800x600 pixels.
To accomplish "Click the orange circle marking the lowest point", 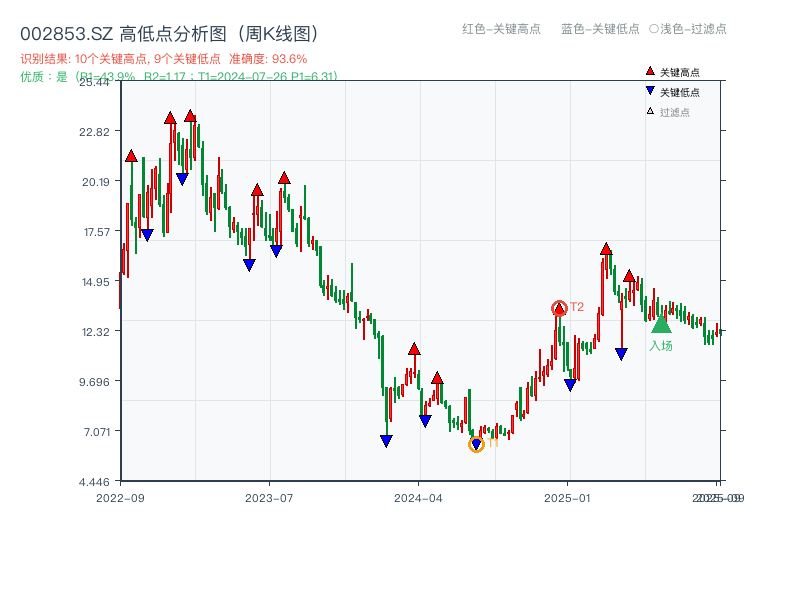I will point(477,443).
